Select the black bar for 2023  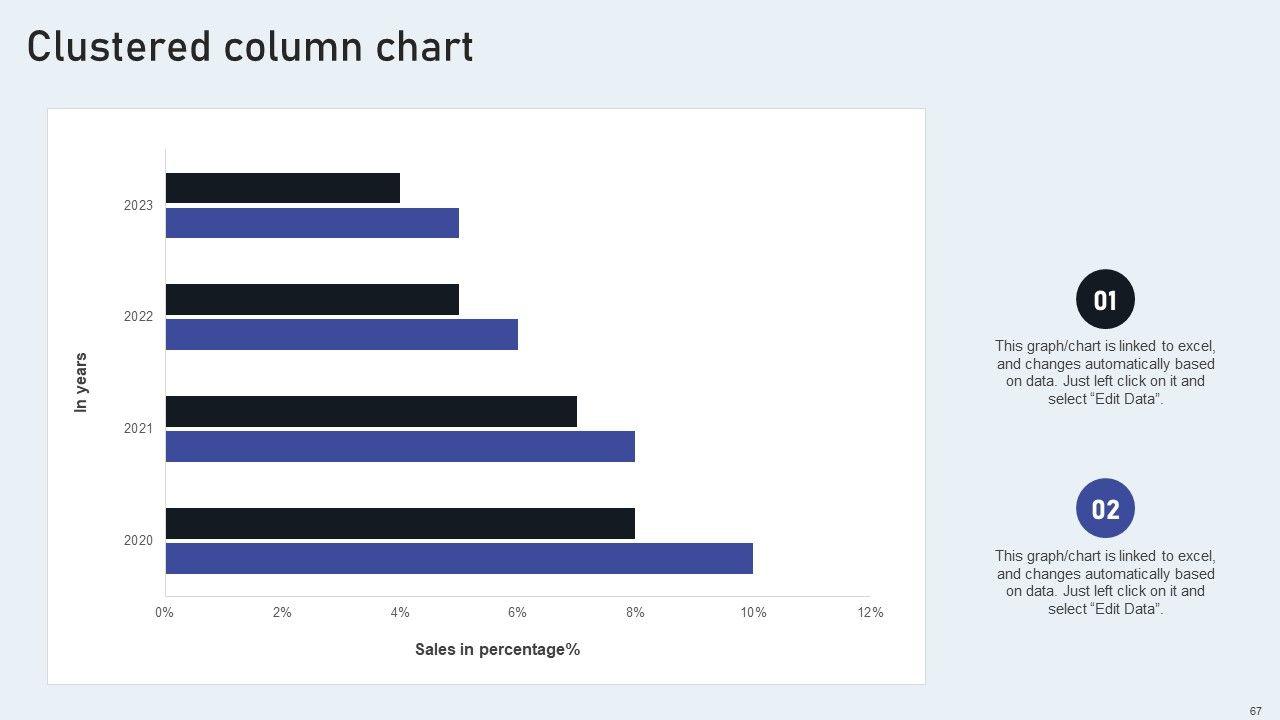282,188
